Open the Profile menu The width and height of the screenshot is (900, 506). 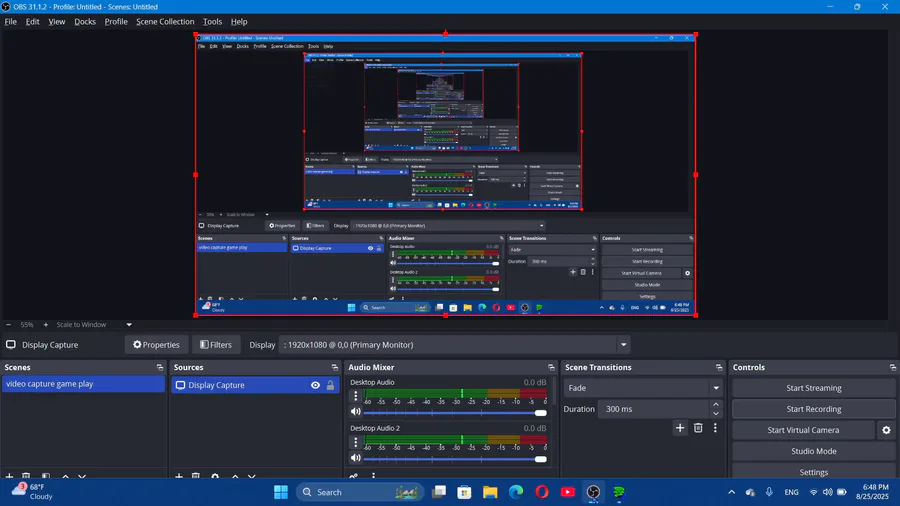tap(116, 21)
